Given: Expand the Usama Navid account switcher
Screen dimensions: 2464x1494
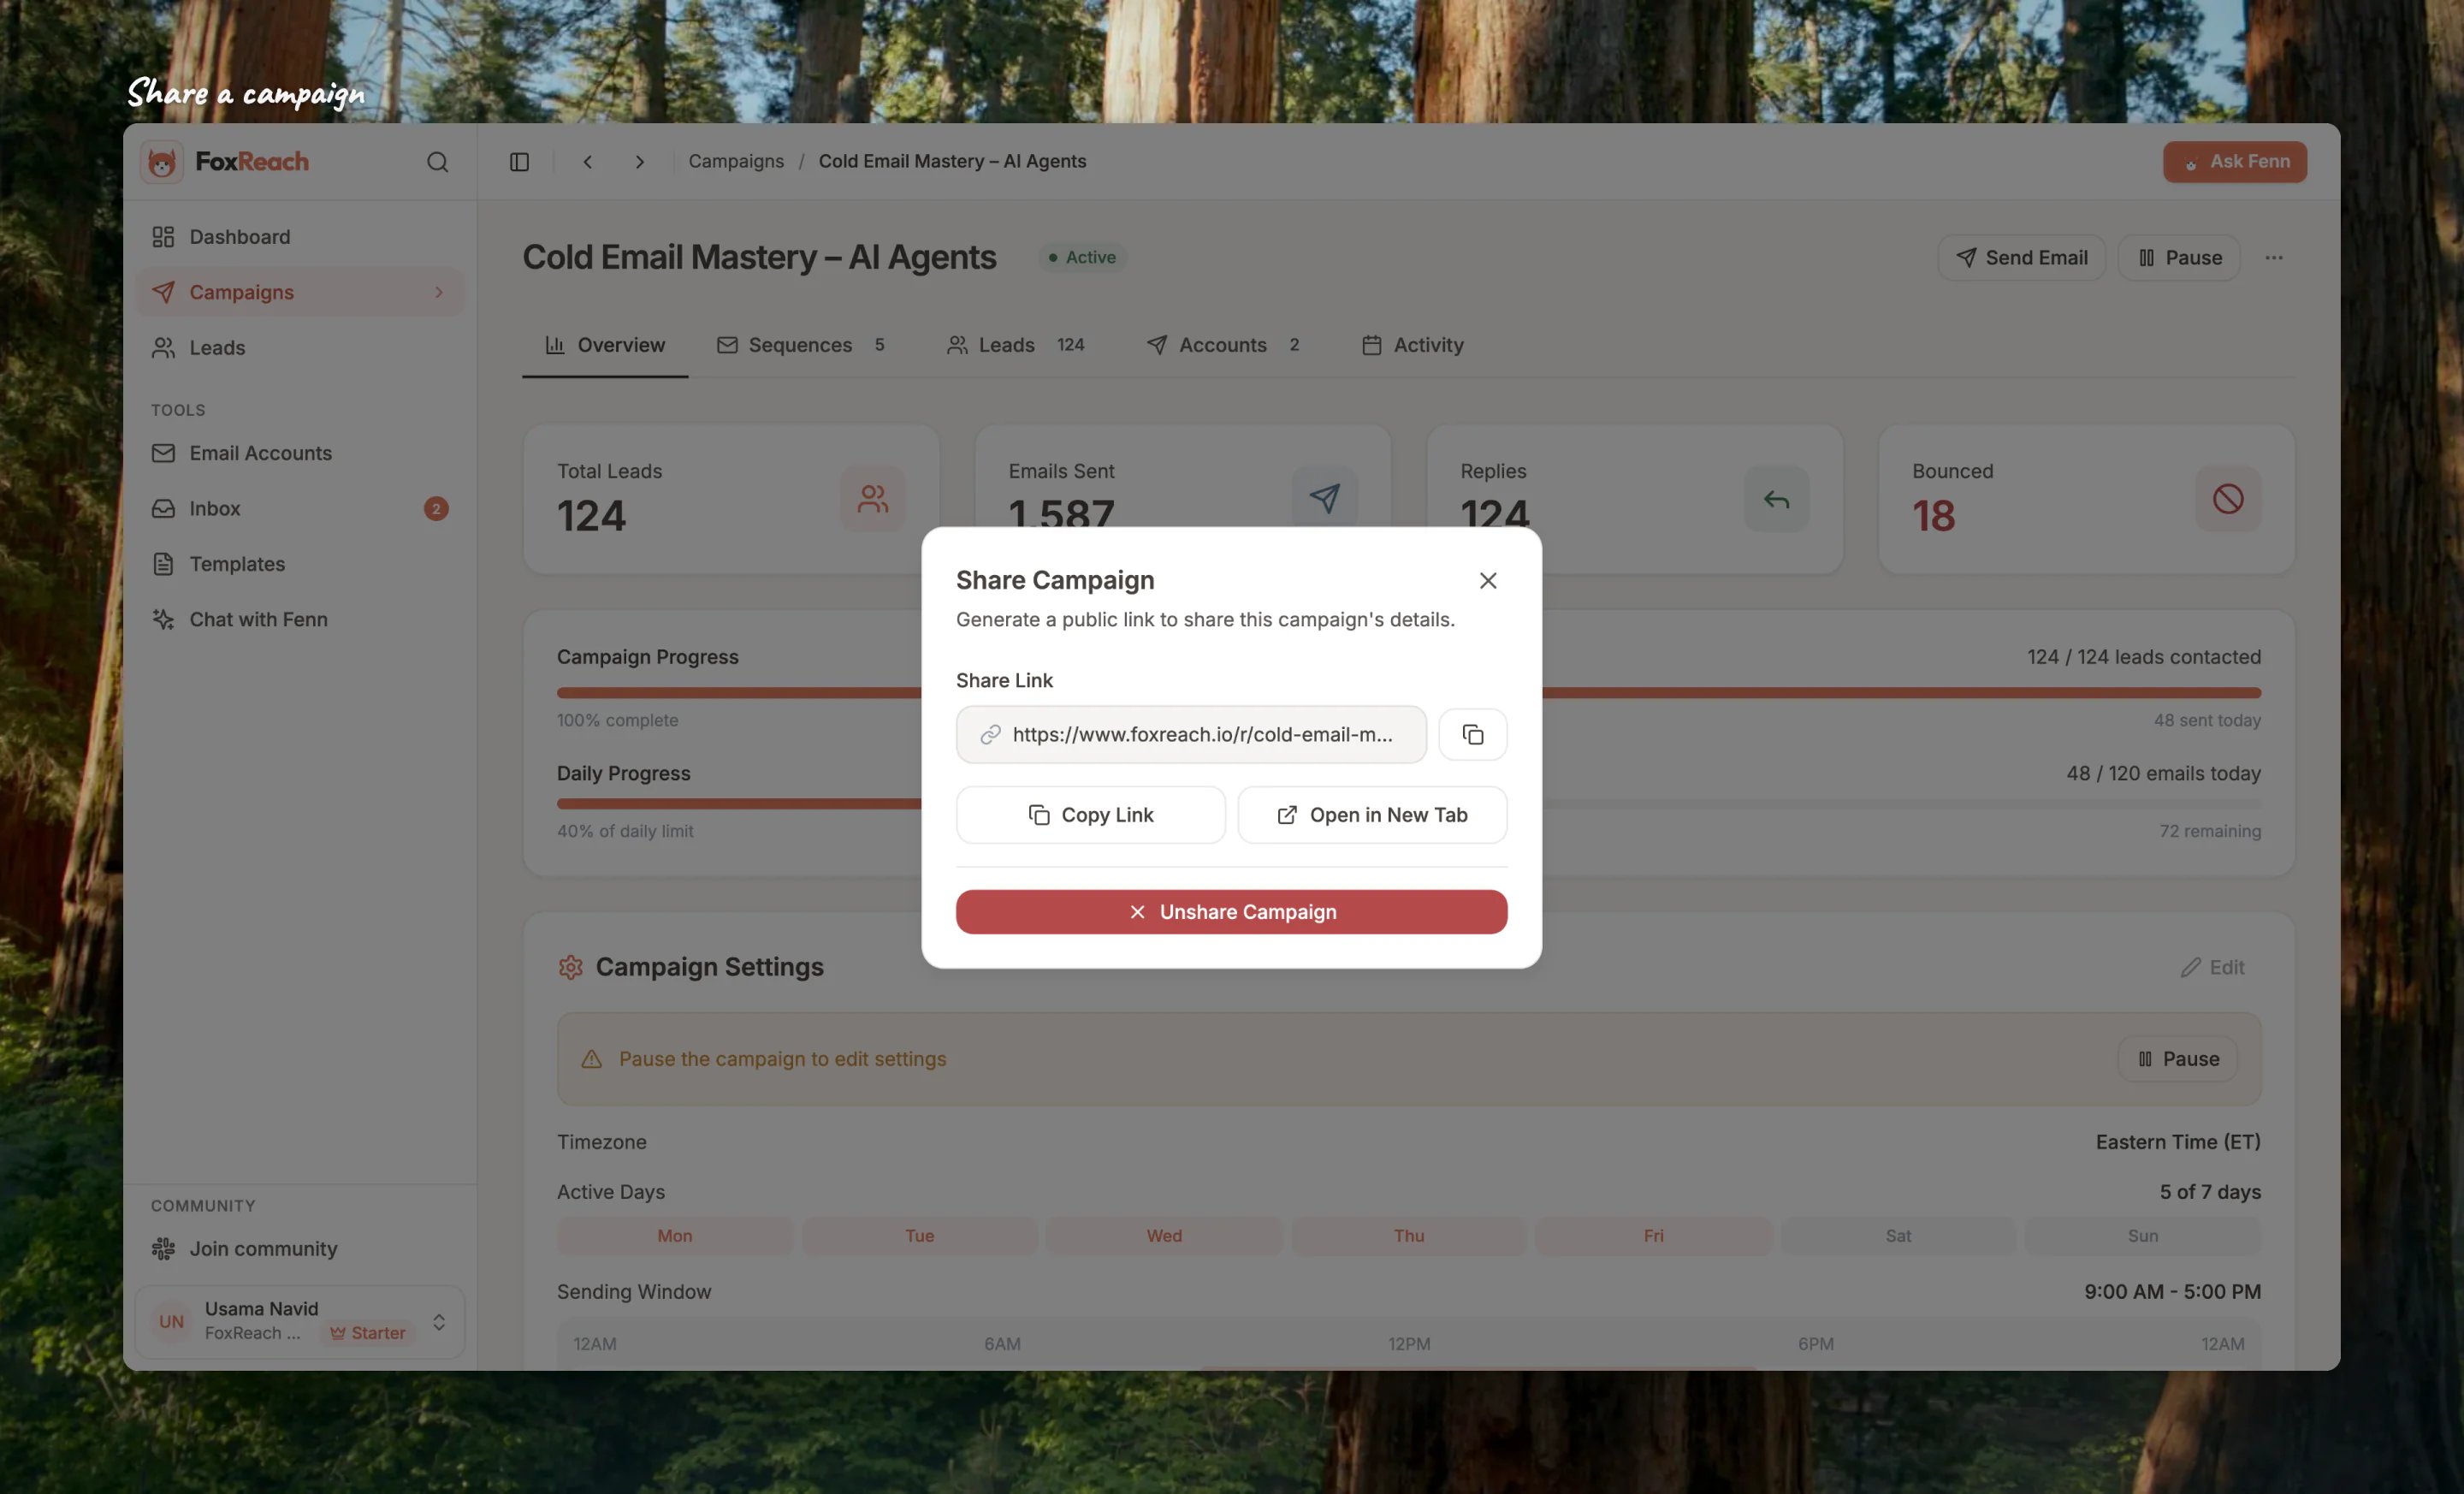Looking at the screenshot, I should tap(300, 1321).
